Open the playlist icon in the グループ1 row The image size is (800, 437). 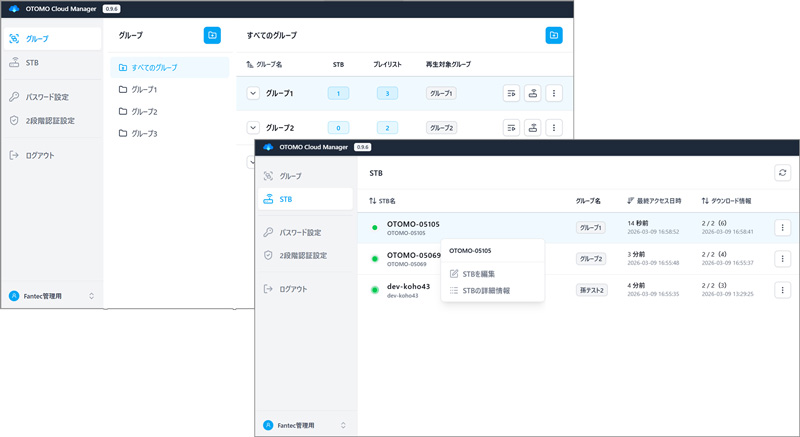511,93
